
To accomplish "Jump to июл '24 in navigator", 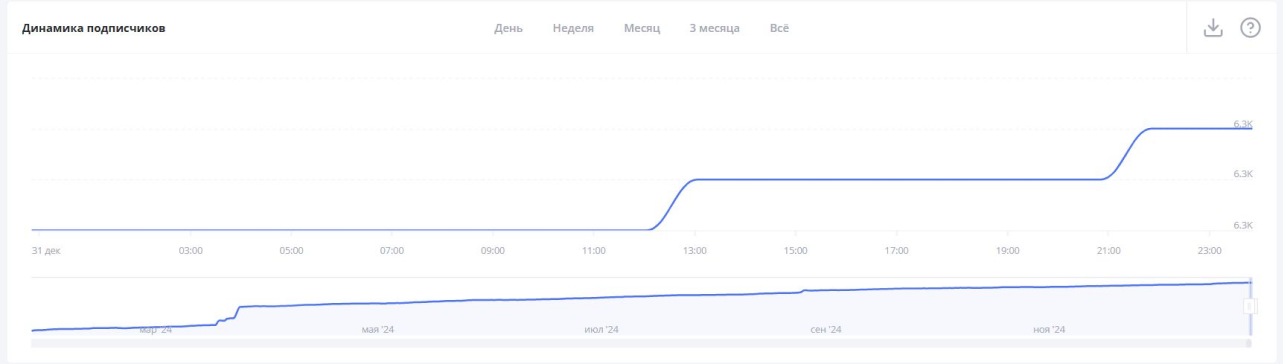I will click(x=602, y=330).
